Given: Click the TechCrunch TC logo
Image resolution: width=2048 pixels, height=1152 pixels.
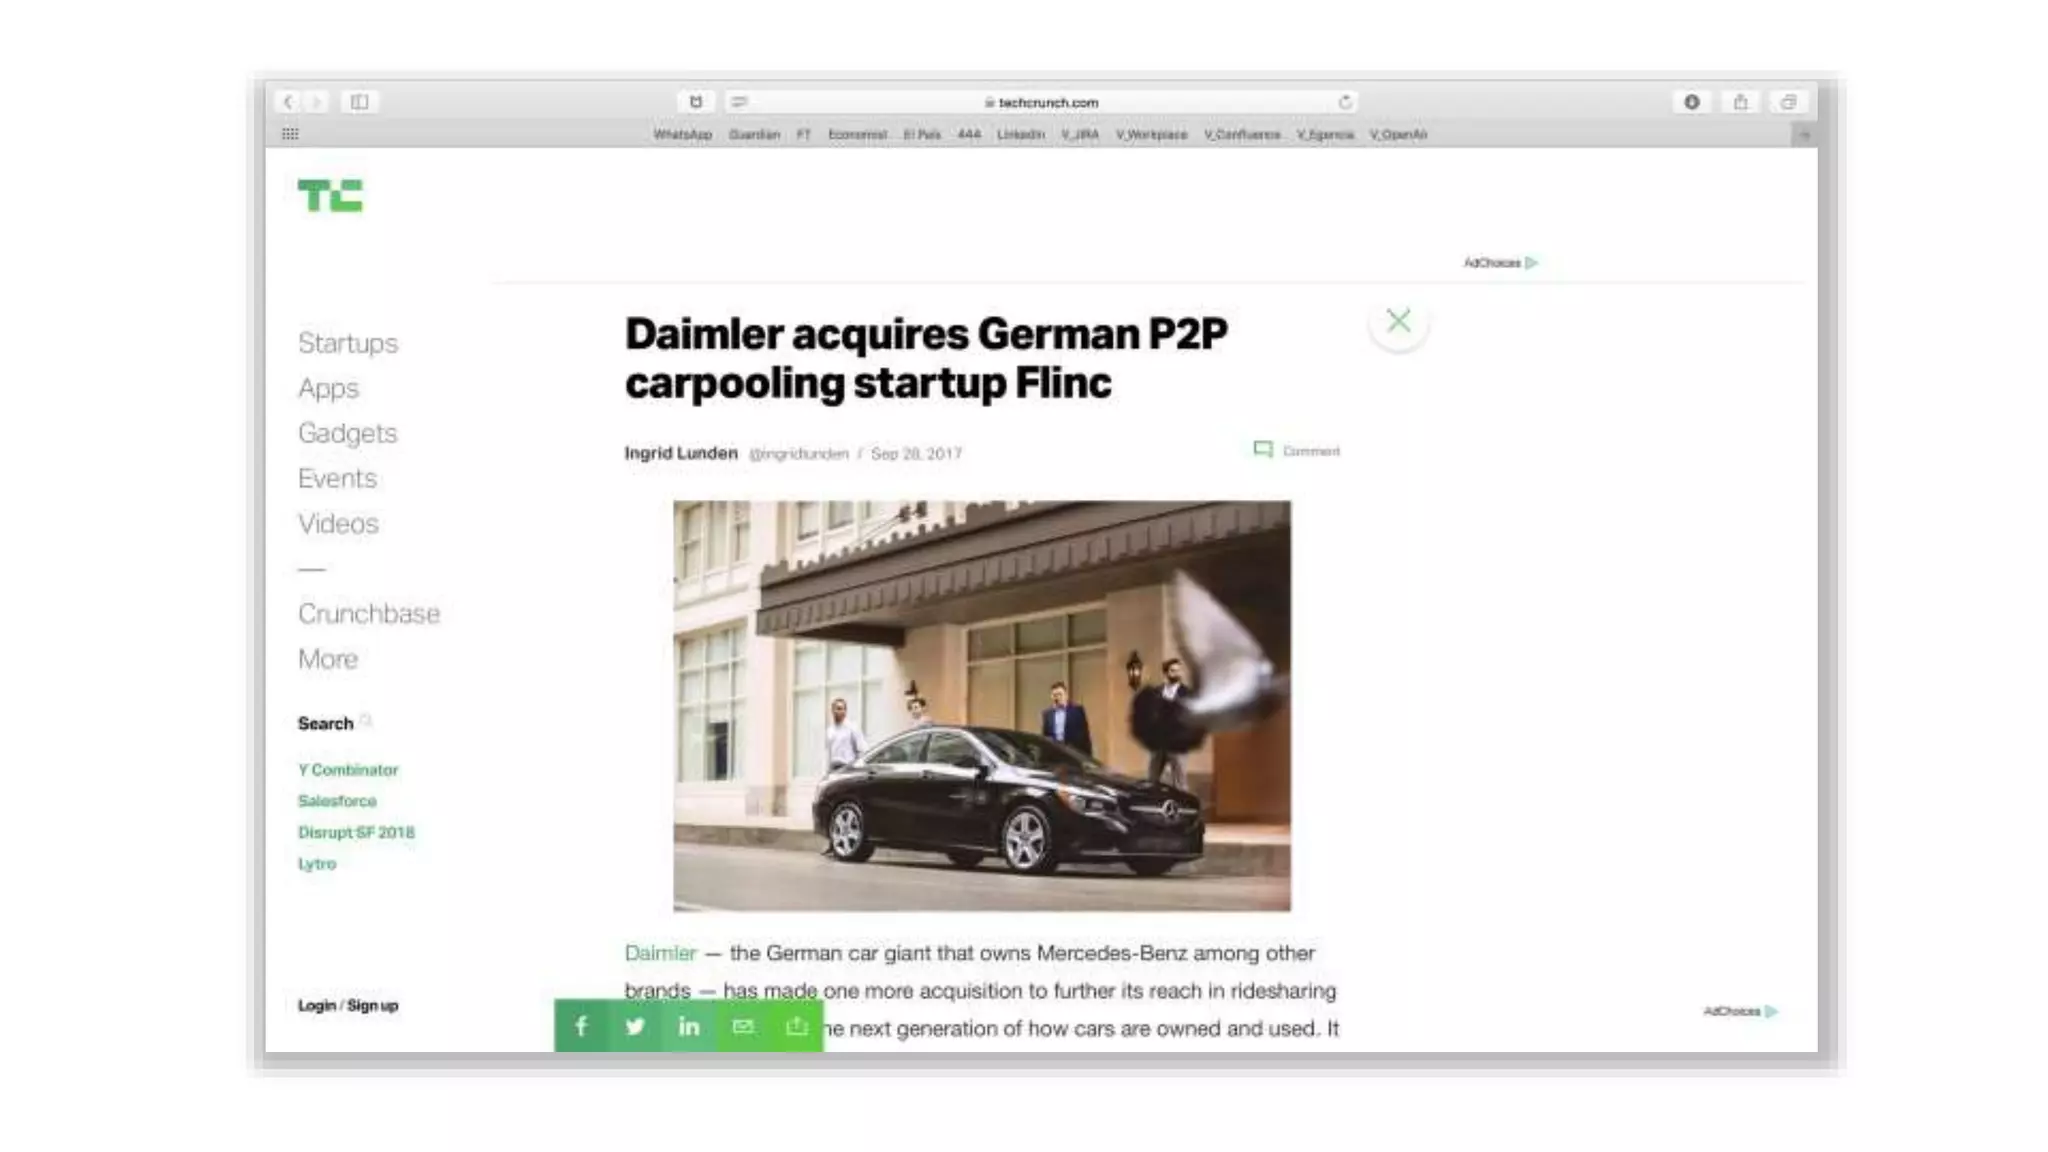Looking at the screenshot, I should [x=330, y=195].
